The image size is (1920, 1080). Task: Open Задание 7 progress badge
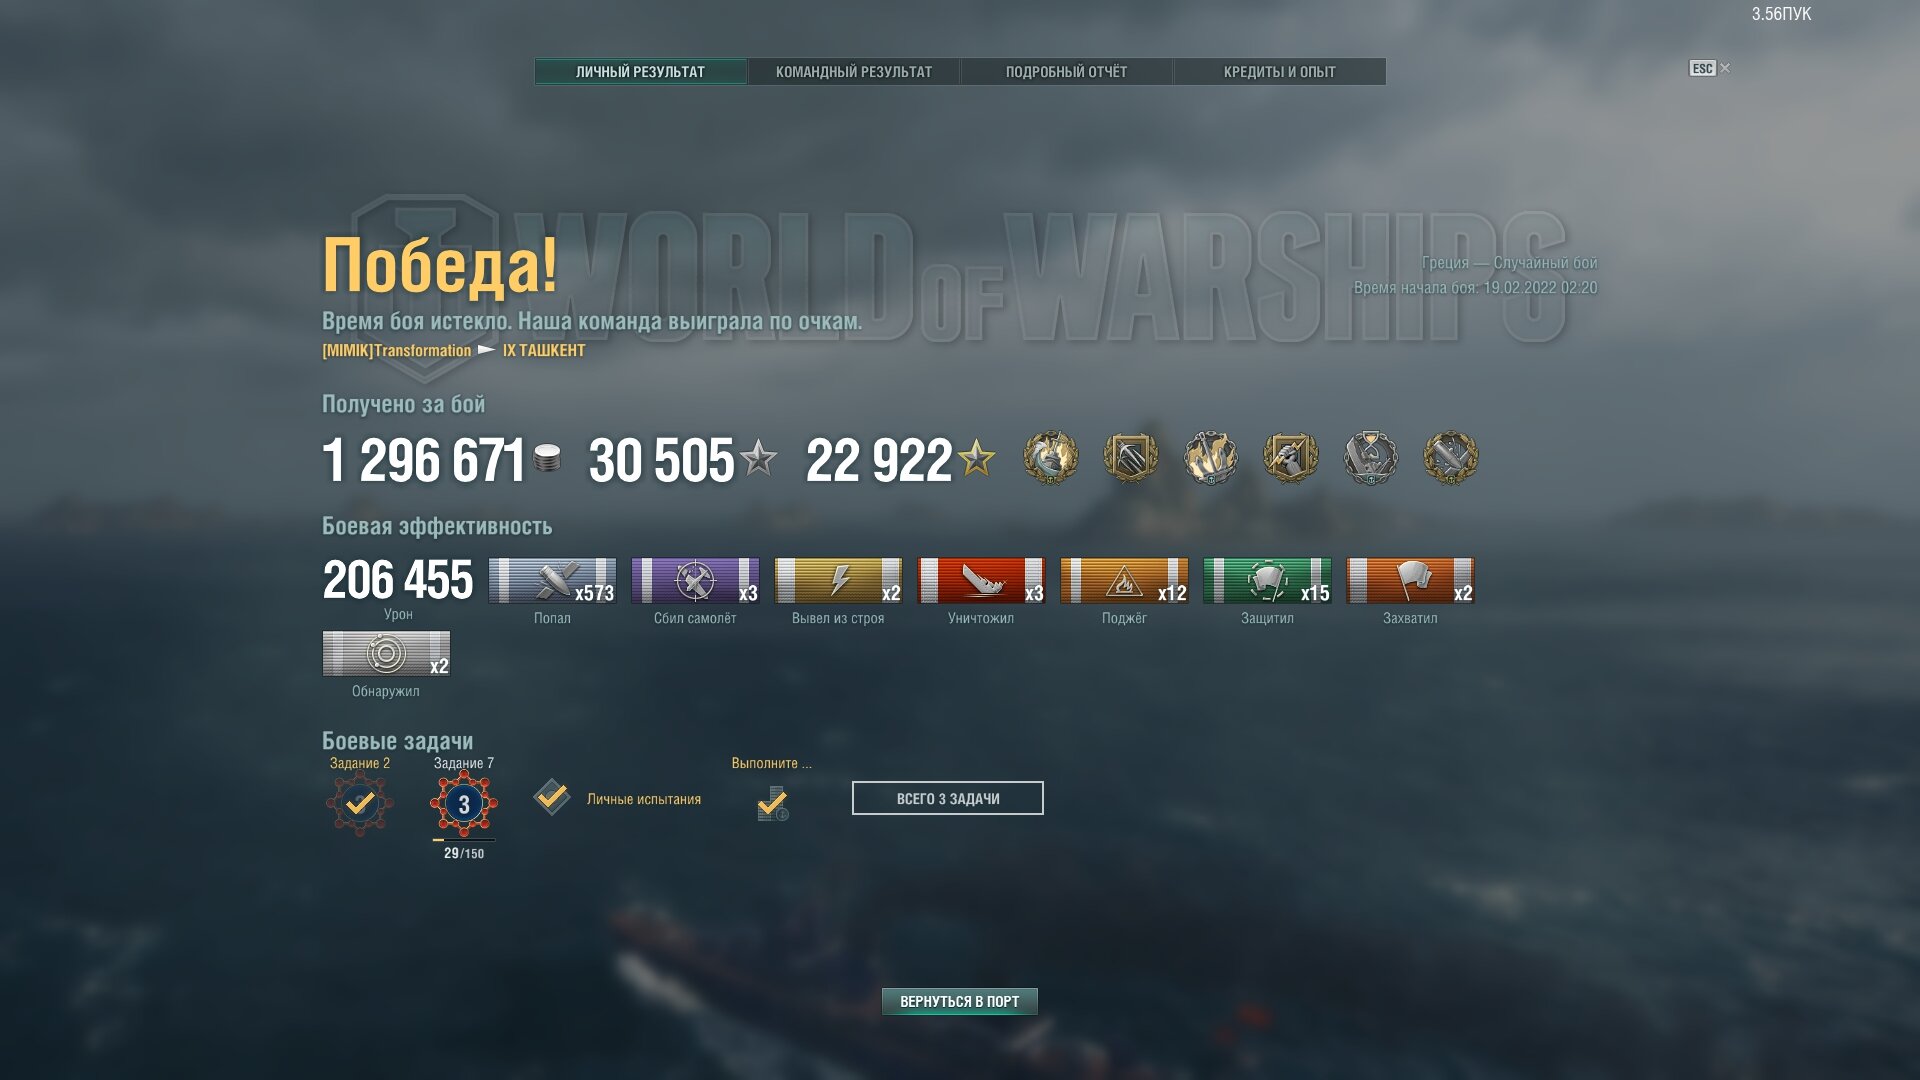463,803
